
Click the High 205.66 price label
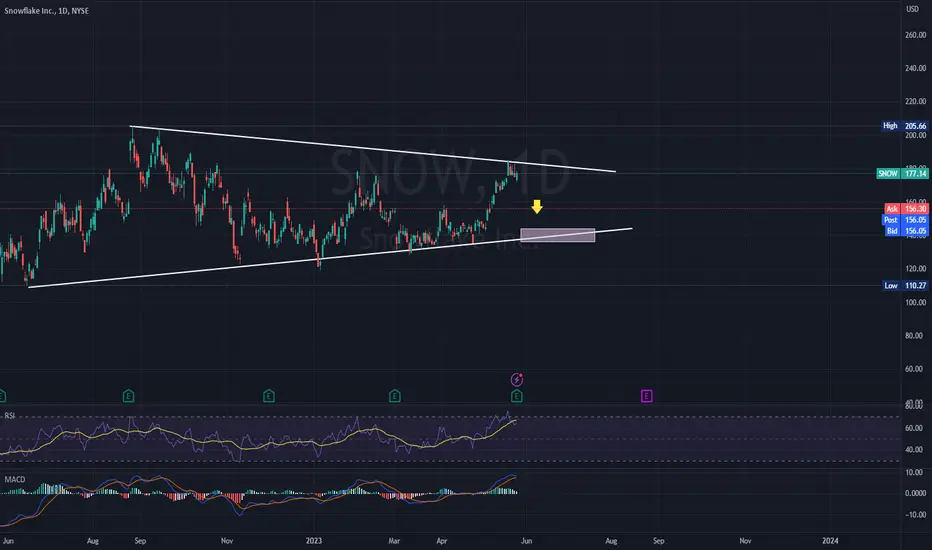[905, 126]
